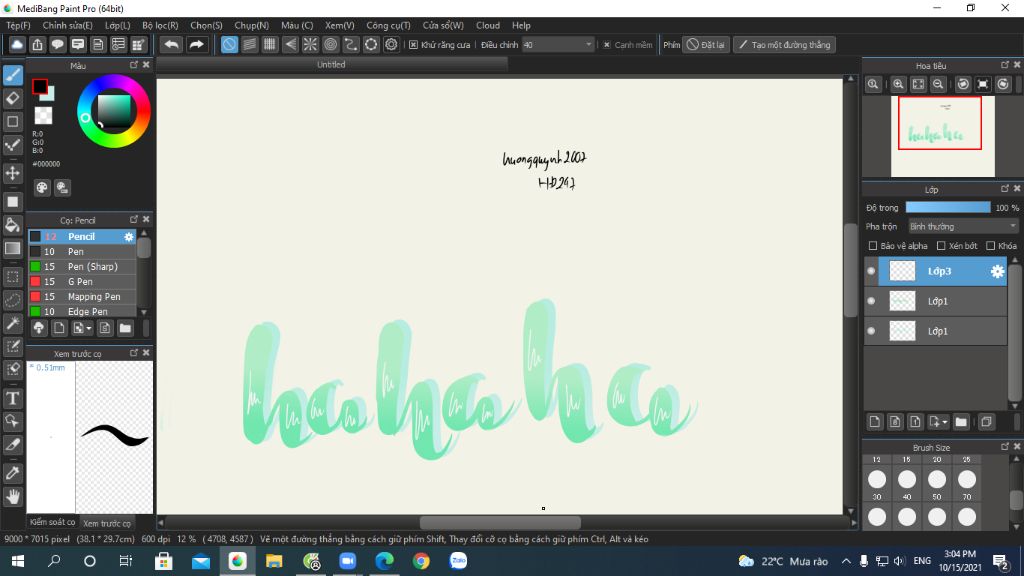Select the Magic Wand tool
1024x576 pixels.
[x=12, y=323]
